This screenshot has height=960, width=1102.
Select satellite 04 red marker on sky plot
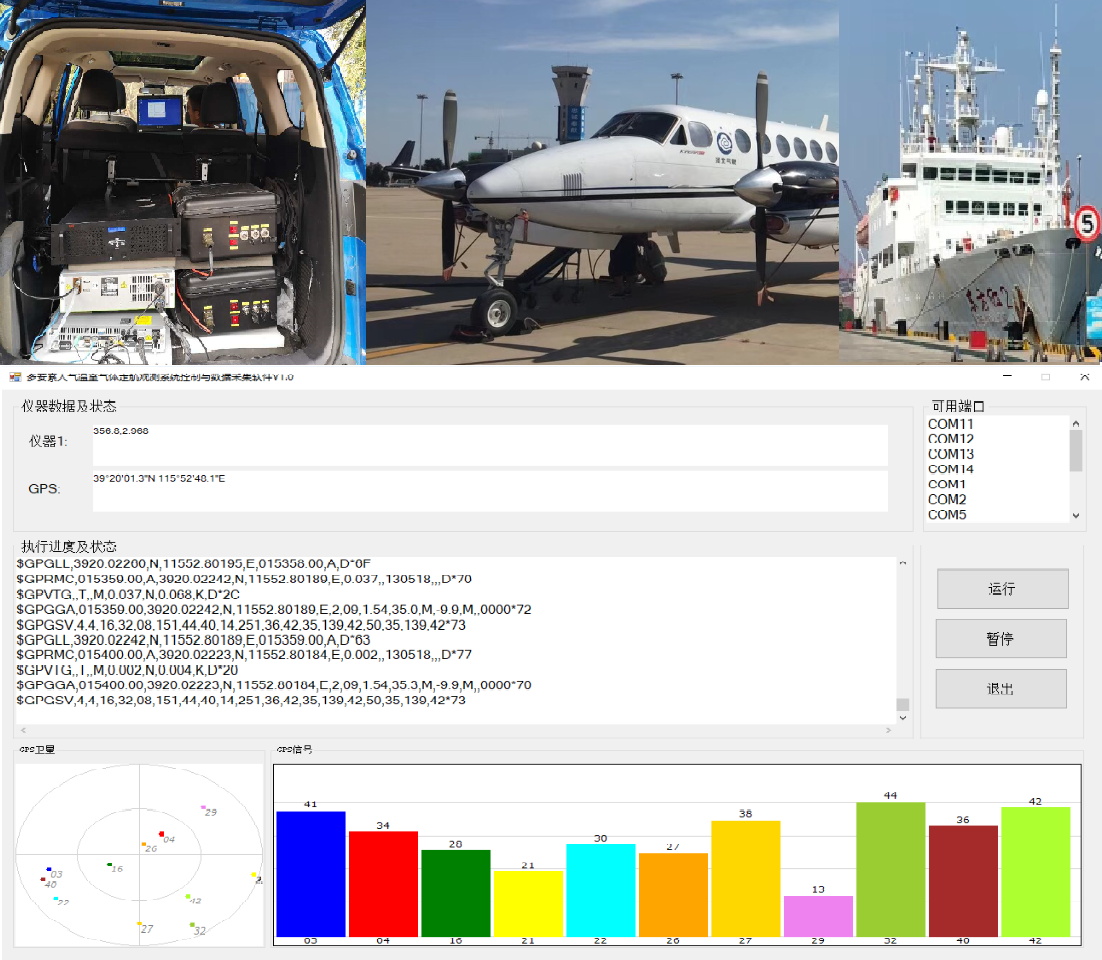161,834
